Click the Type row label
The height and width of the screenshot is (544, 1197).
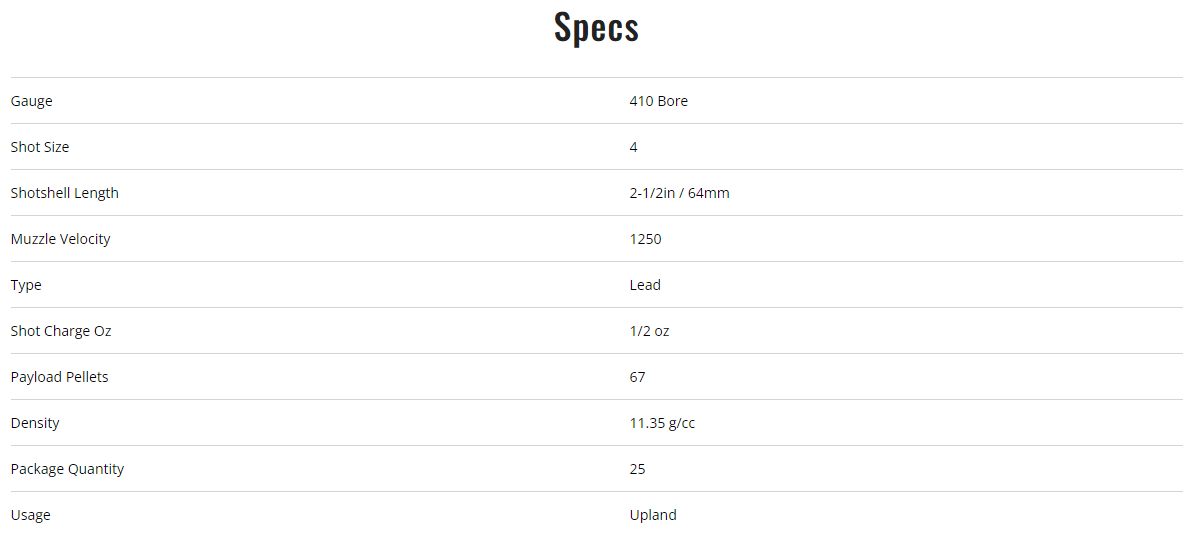pyautogui.click(x=26, y=285)
